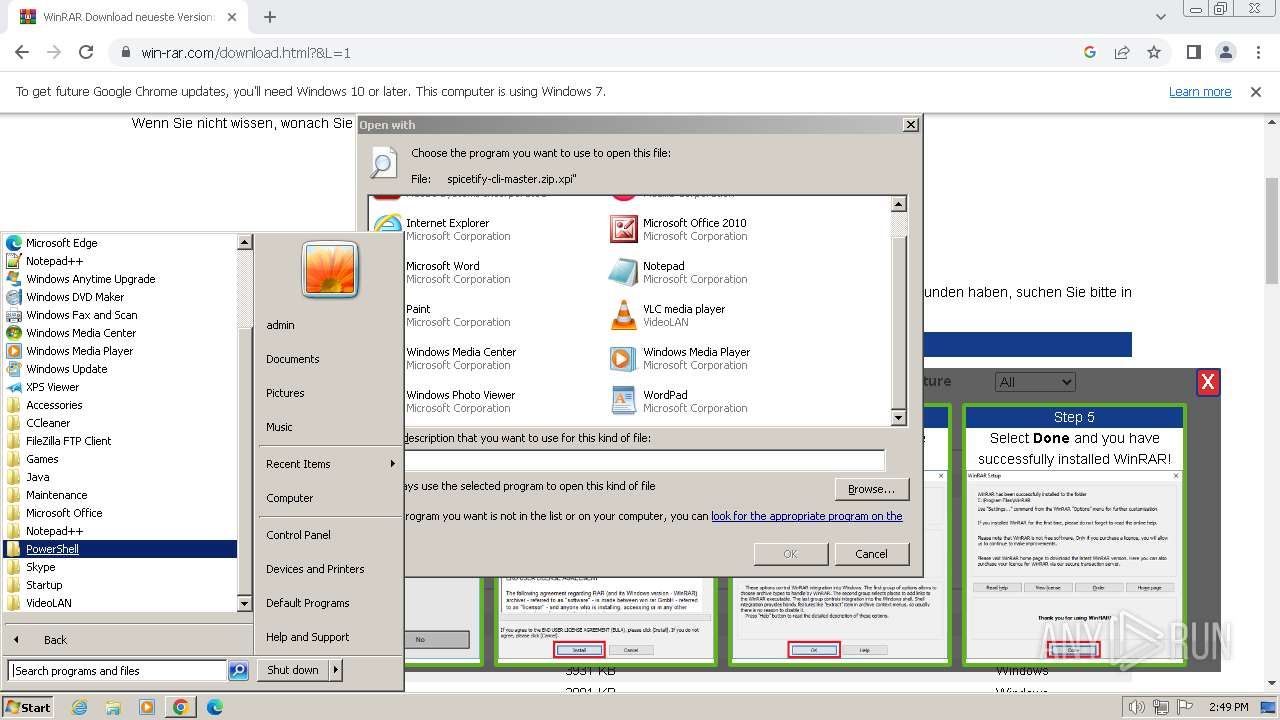Expand the CCleaner folder
The image size is (1280, 720).
pos(48,423)
